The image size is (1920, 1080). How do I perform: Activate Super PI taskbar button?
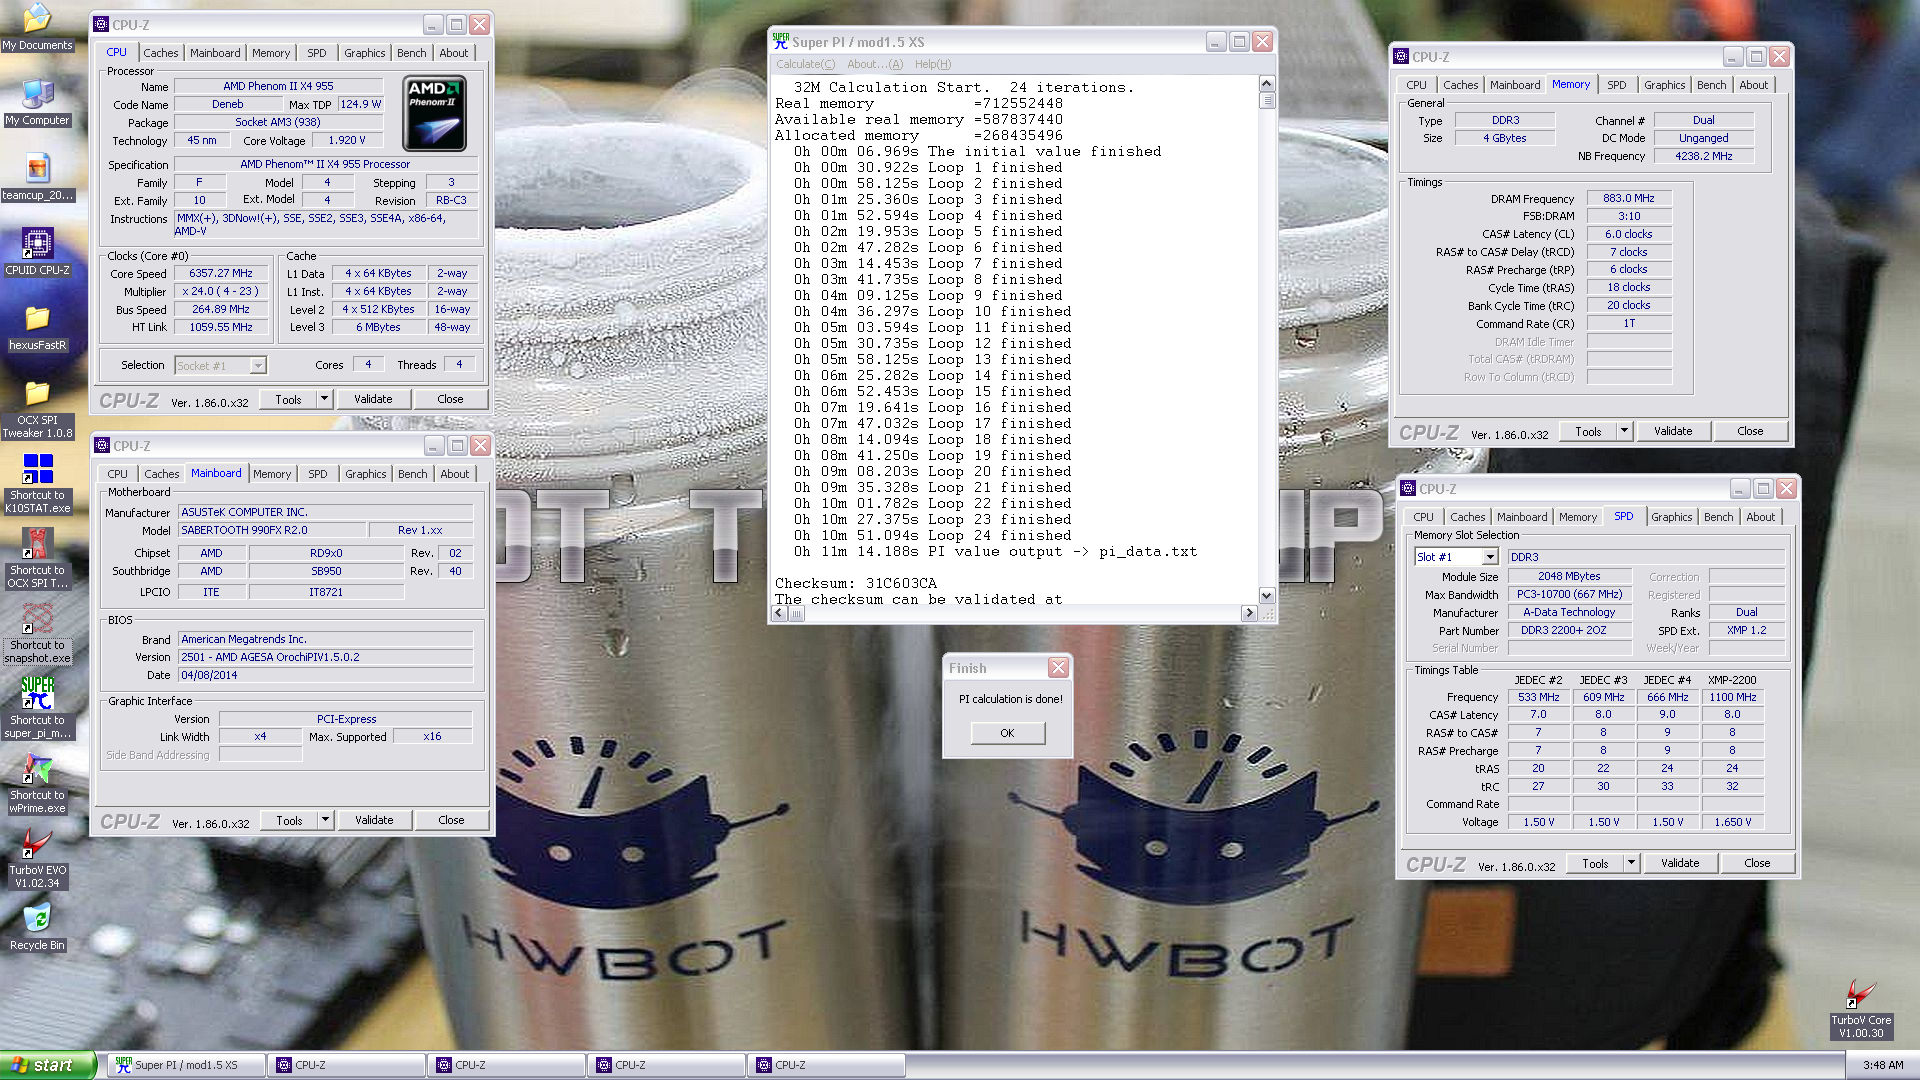[x=186, y=1065]
